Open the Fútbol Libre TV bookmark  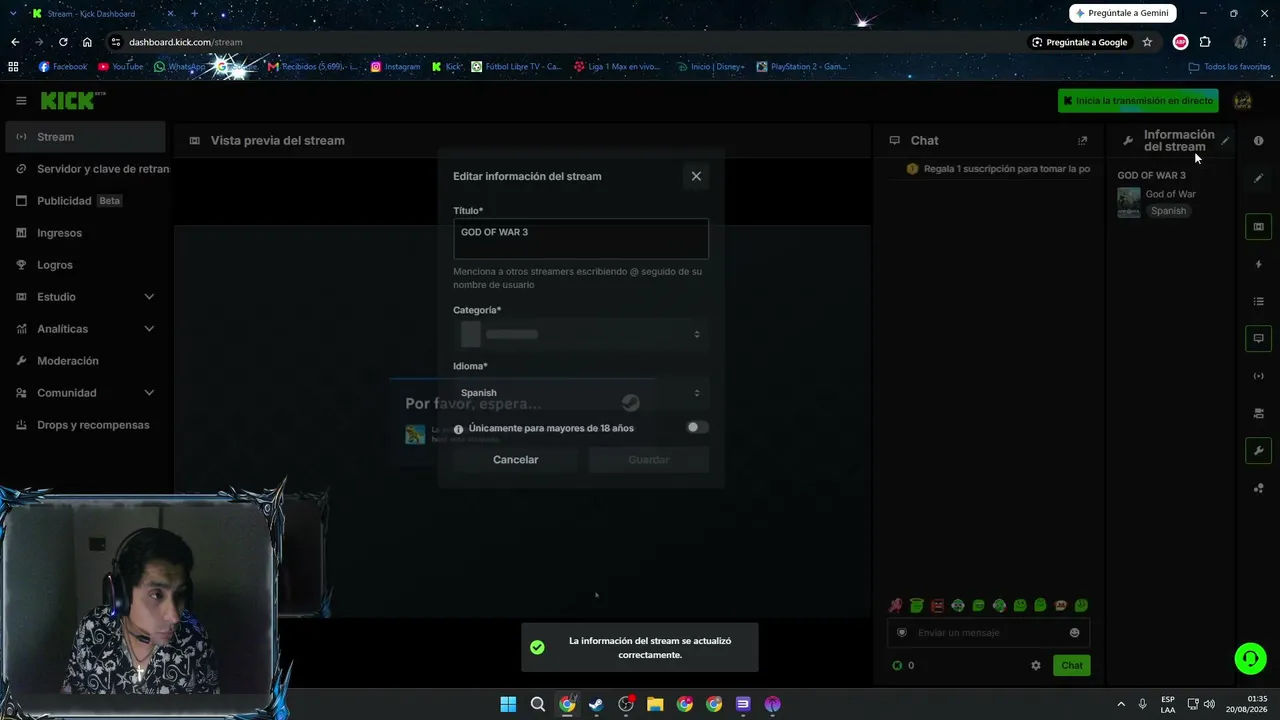click(516, 67)
